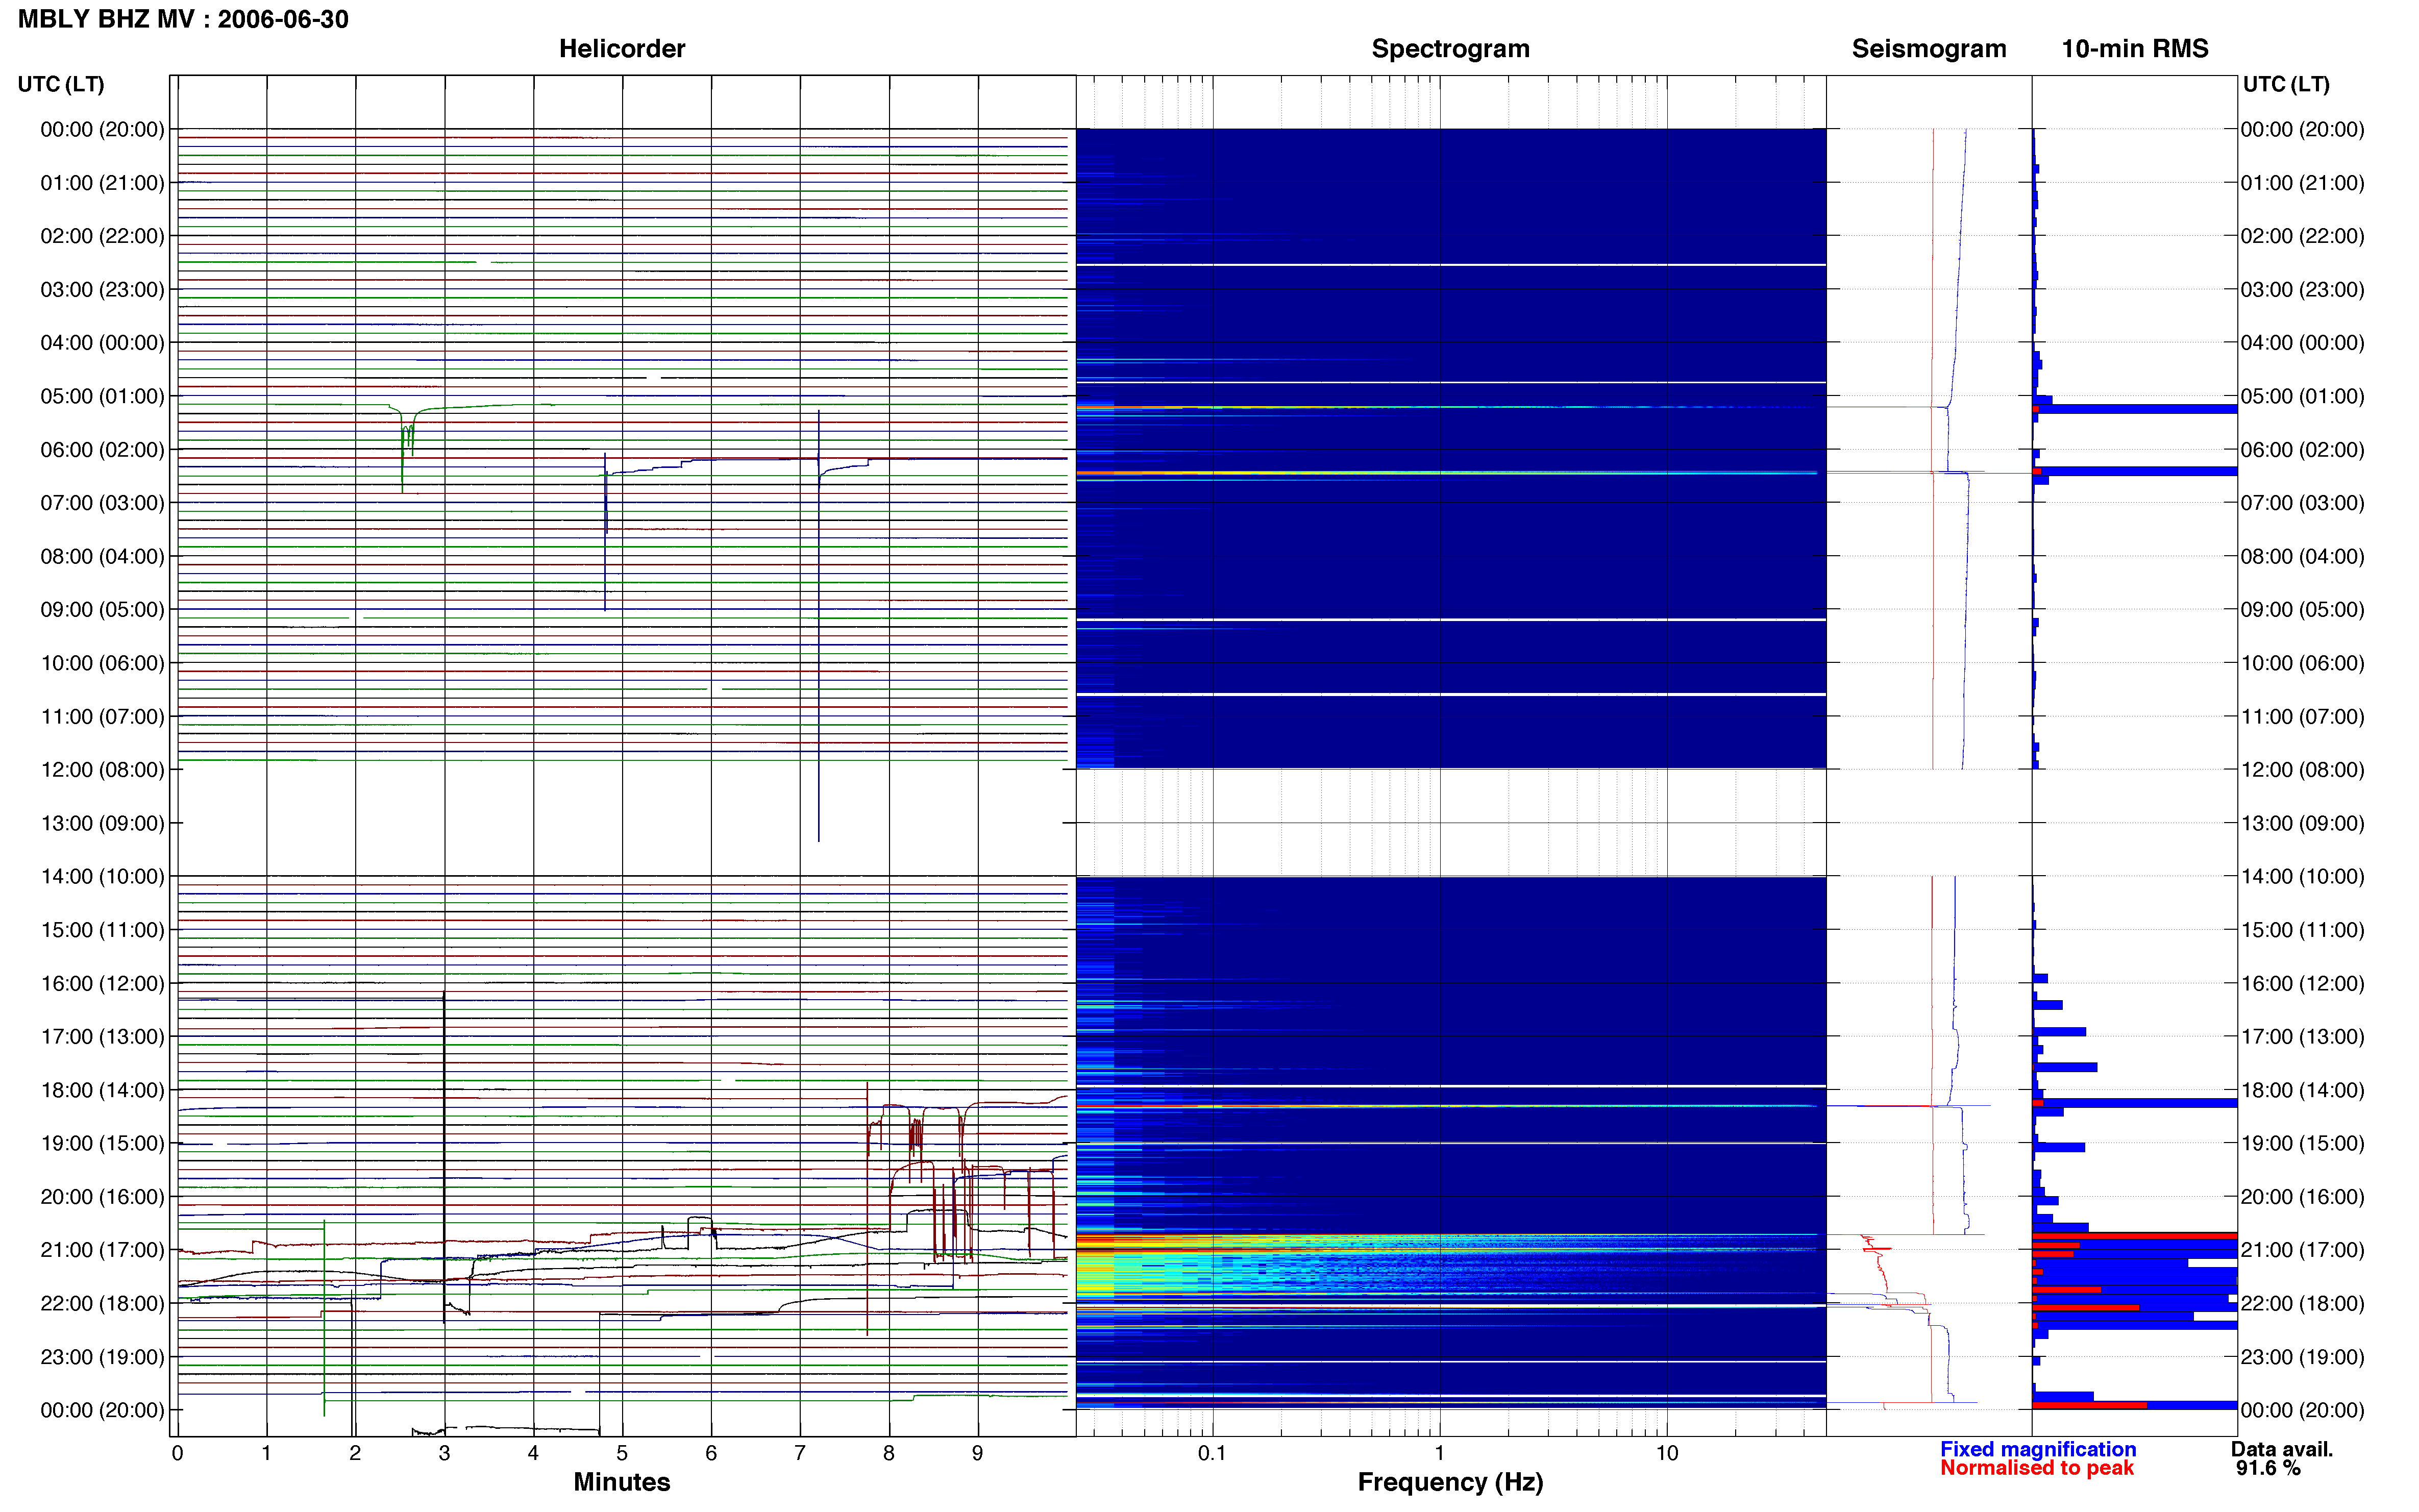Viewport: 2419px width, 1512px height.
Task: Select right time label '06:00 (02:00)'
Action: (2302, 449)
